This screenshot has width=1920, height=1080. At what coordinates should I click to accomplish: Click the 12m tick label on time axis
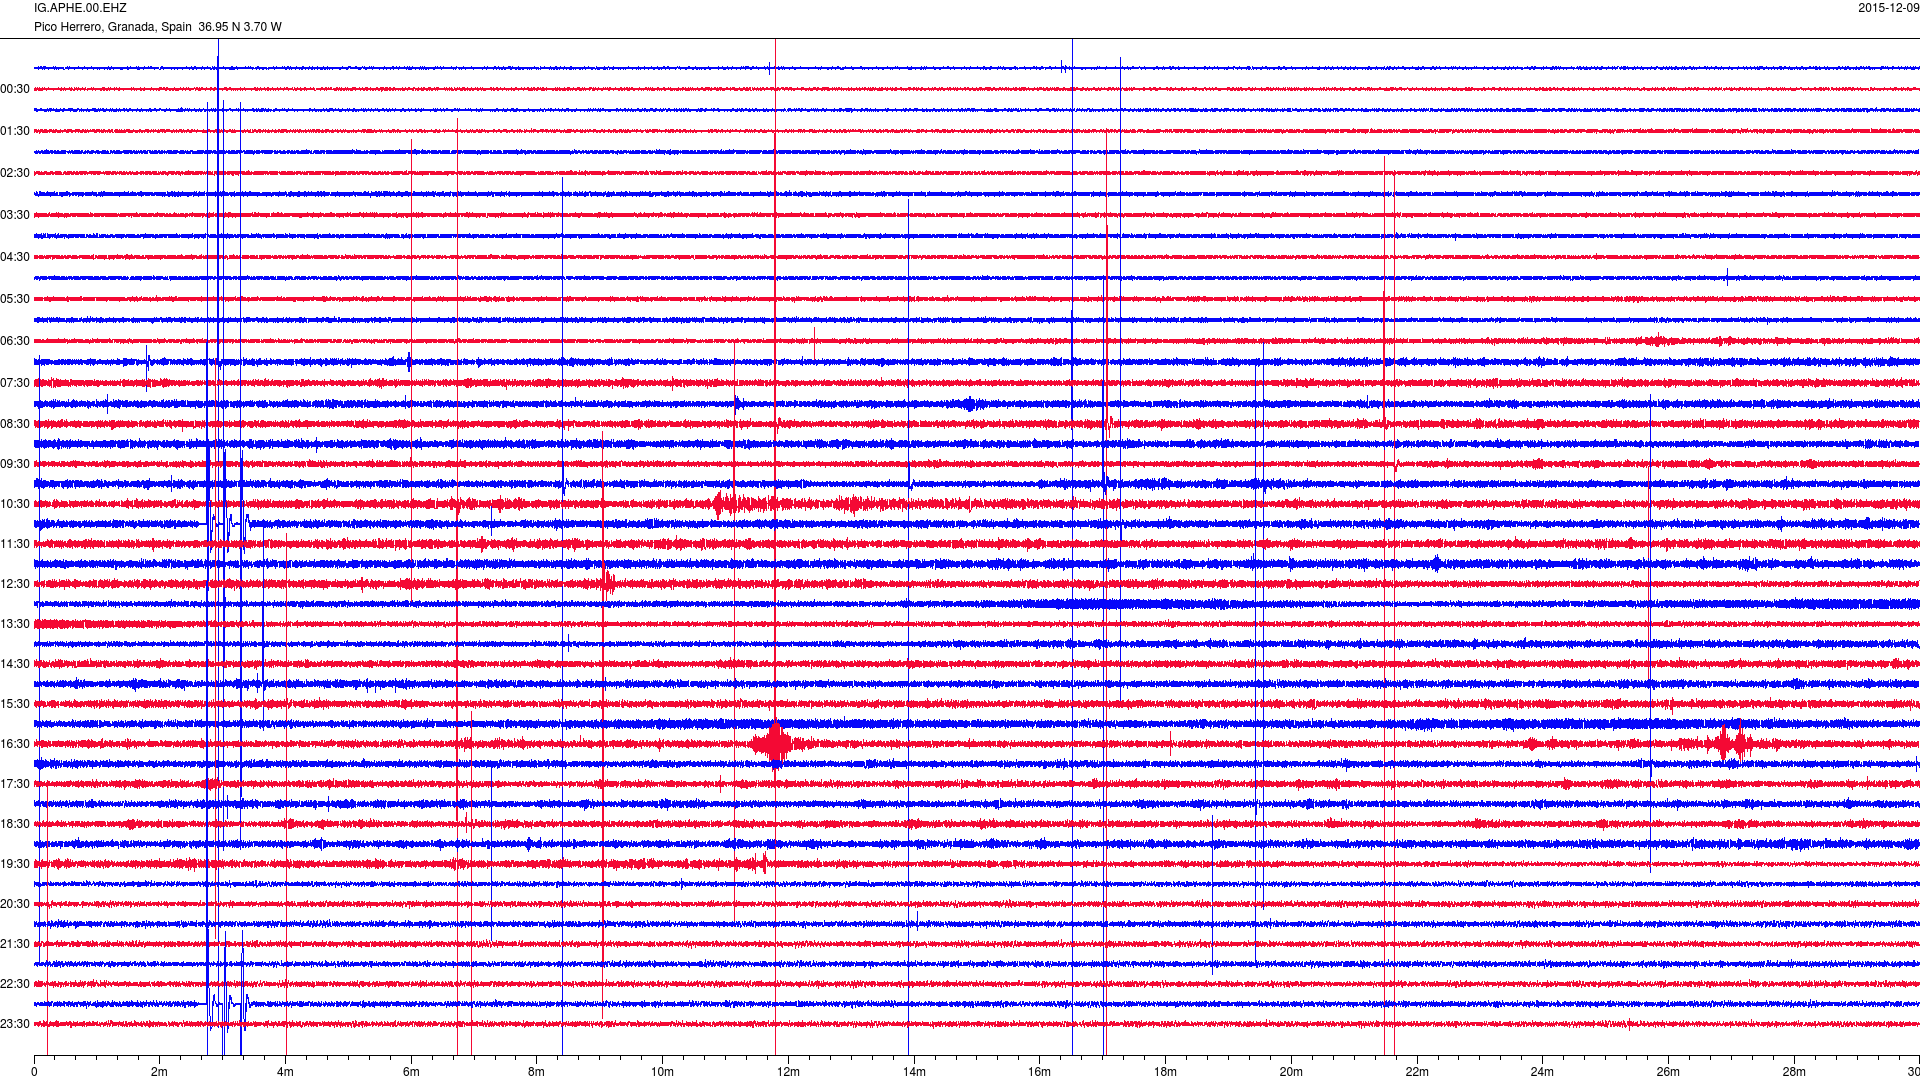(788, 1072)
